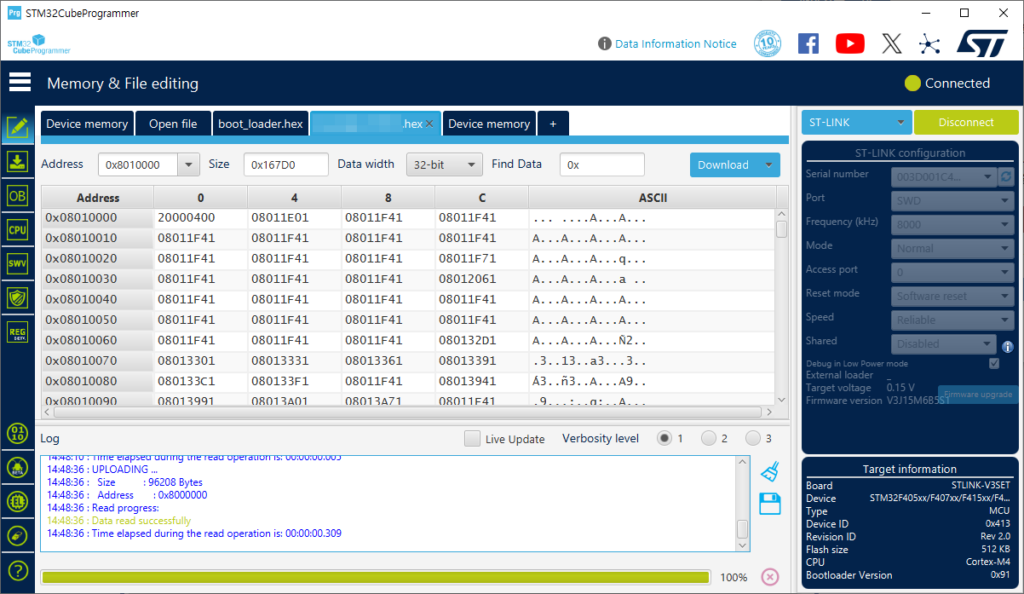Screen dimensions: 1024x594
Task: Open the Erasing & Programming download icon
Action: (x=17, y=161)
